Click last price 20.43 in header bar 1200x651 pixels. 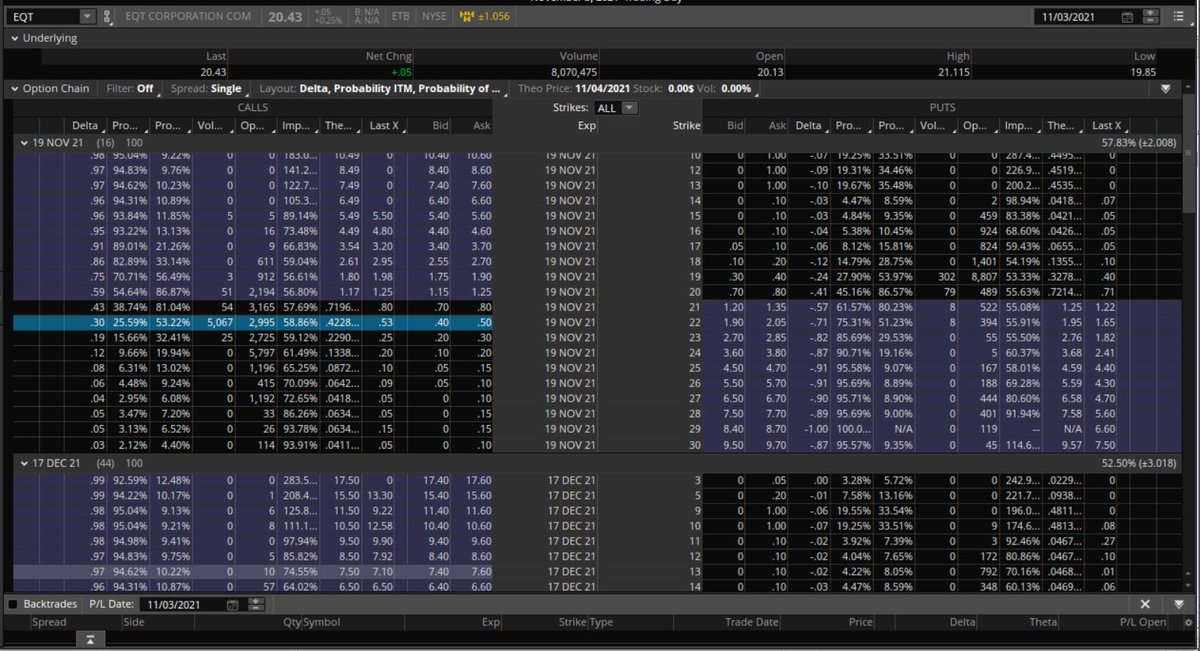click(285, 17)
